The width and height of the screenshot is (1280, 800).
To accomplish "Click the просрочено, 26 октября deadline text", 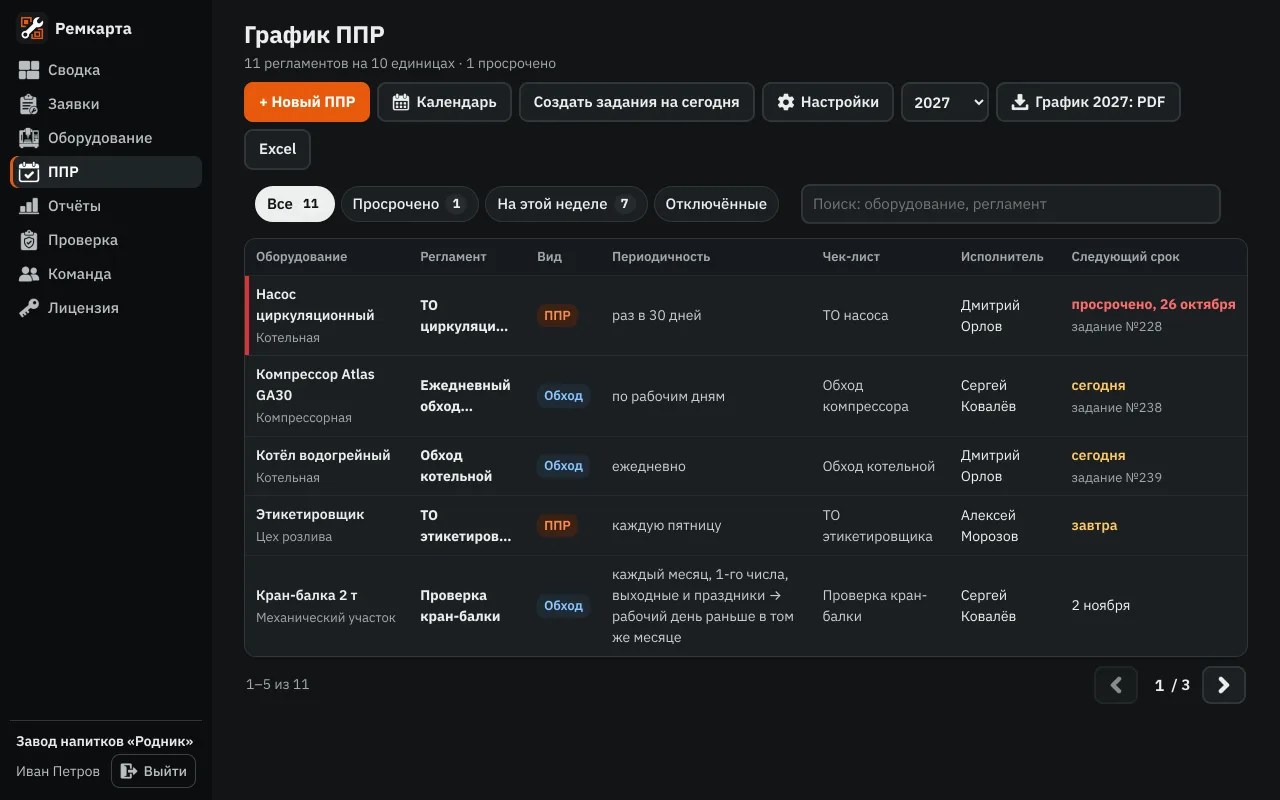I will 1153,305.
